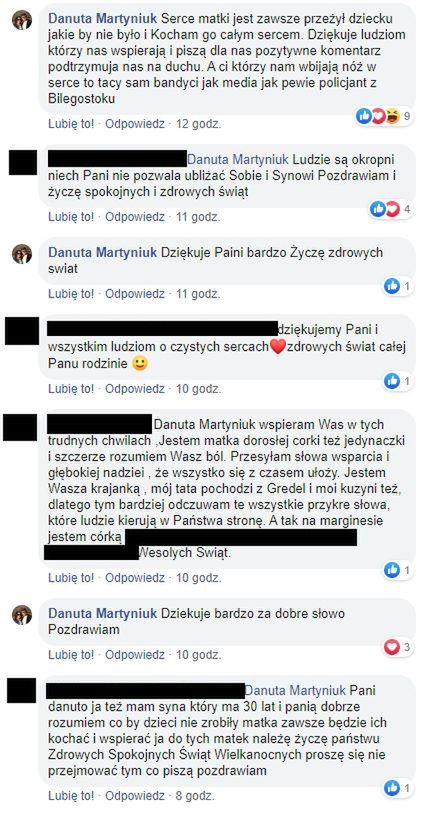Click like icon on the 8 godz. comment
Image resolution: width=424 pixels, height=814 pixels.
[392, 788]
